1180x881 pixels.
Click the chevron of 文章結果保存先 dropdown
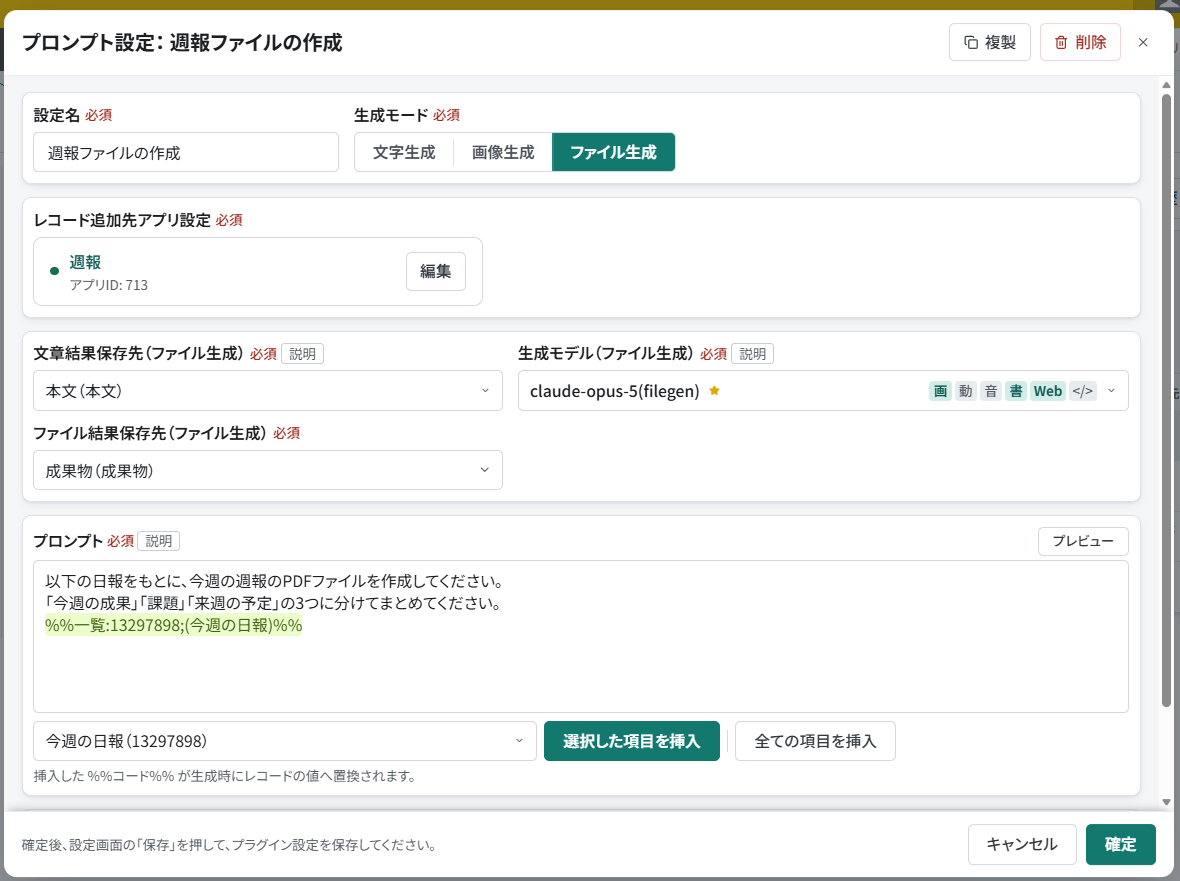485,390
